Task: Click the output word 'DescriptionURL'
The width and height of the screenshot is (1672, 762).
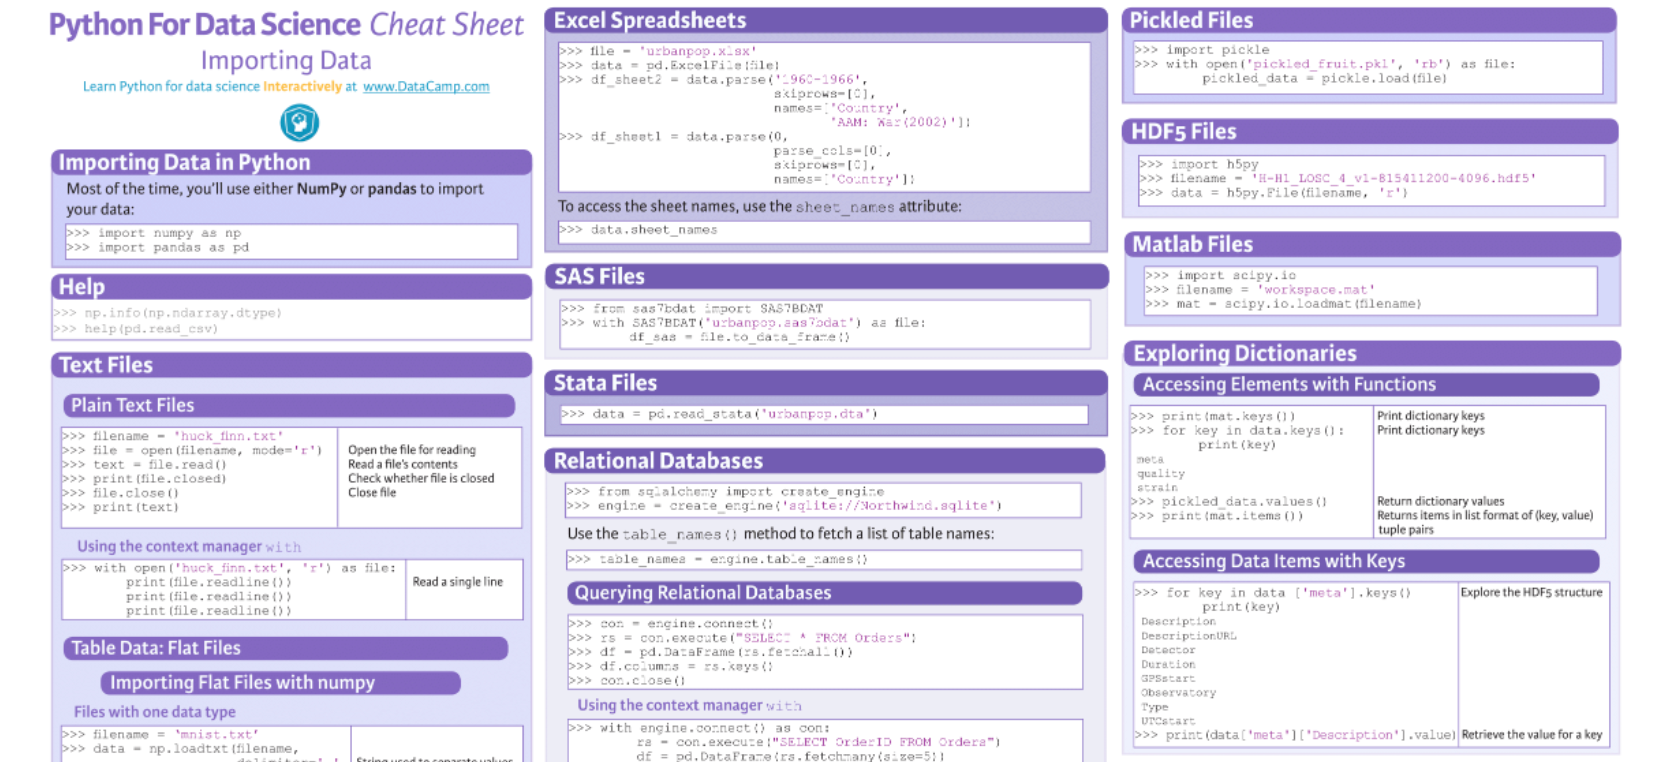Action: tap(1188, 636)
